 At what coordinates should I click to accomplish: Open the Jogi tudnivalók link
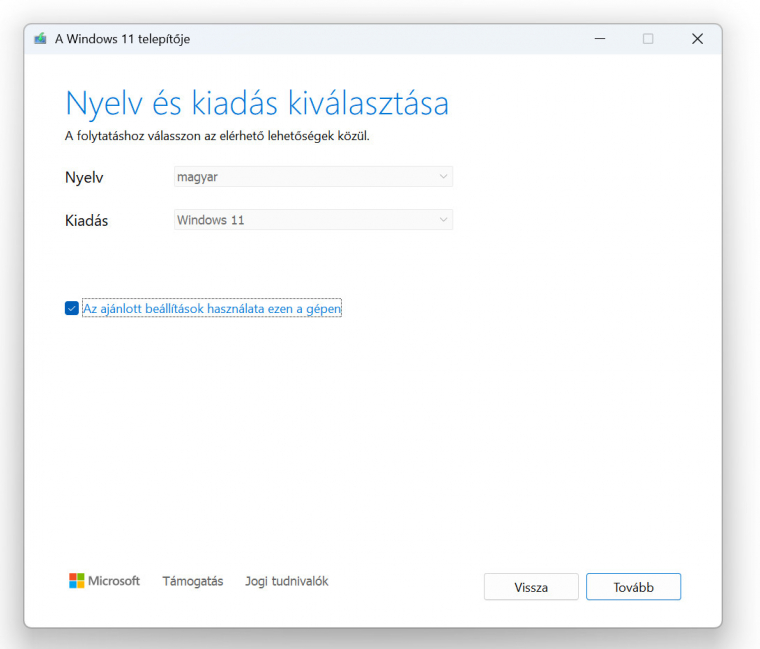click(286, 581)
